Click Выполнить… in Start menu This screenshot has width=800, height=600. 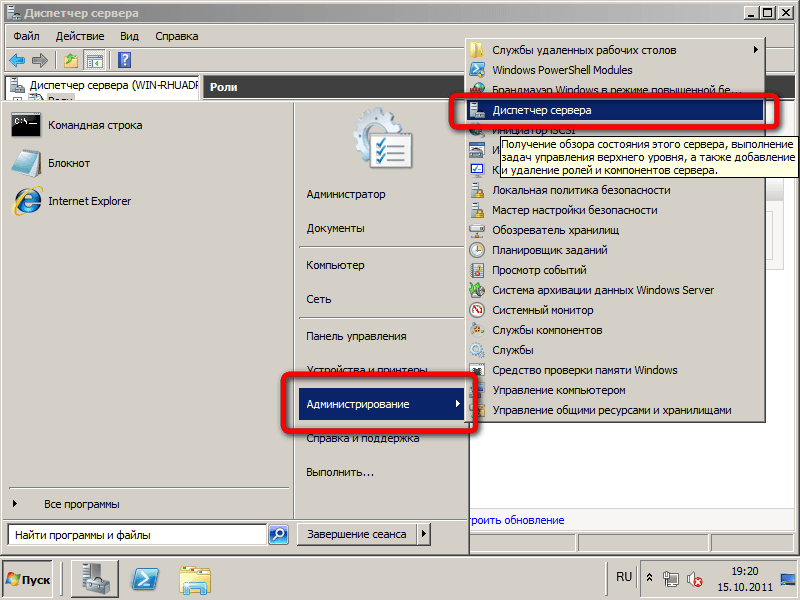point(340,472)
